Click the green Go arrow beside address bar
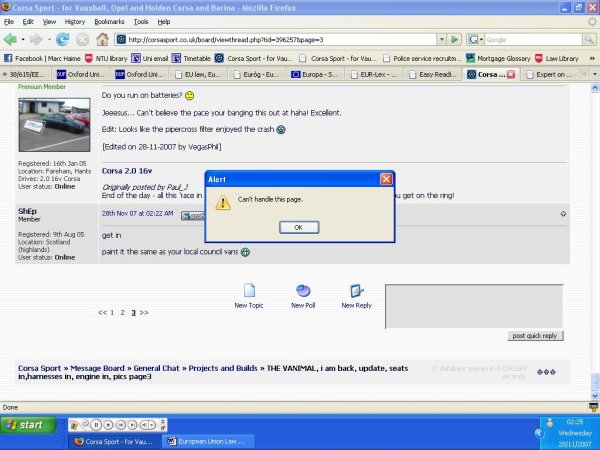600x450 pixels. (454, 39)
